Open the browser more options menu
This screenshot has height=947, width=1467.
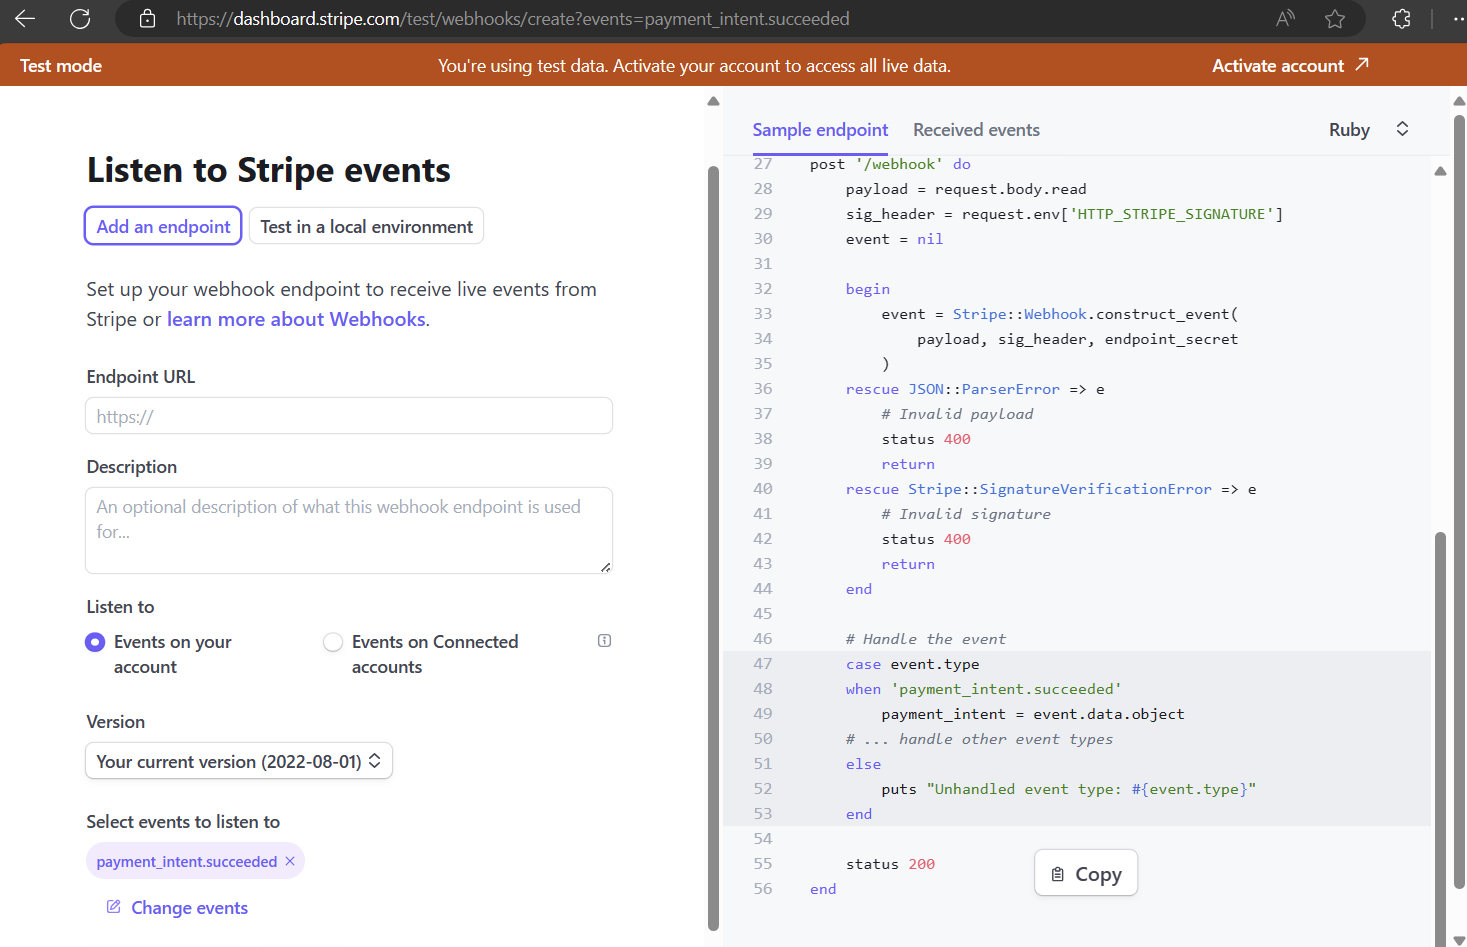click(x=1460, y=19)
